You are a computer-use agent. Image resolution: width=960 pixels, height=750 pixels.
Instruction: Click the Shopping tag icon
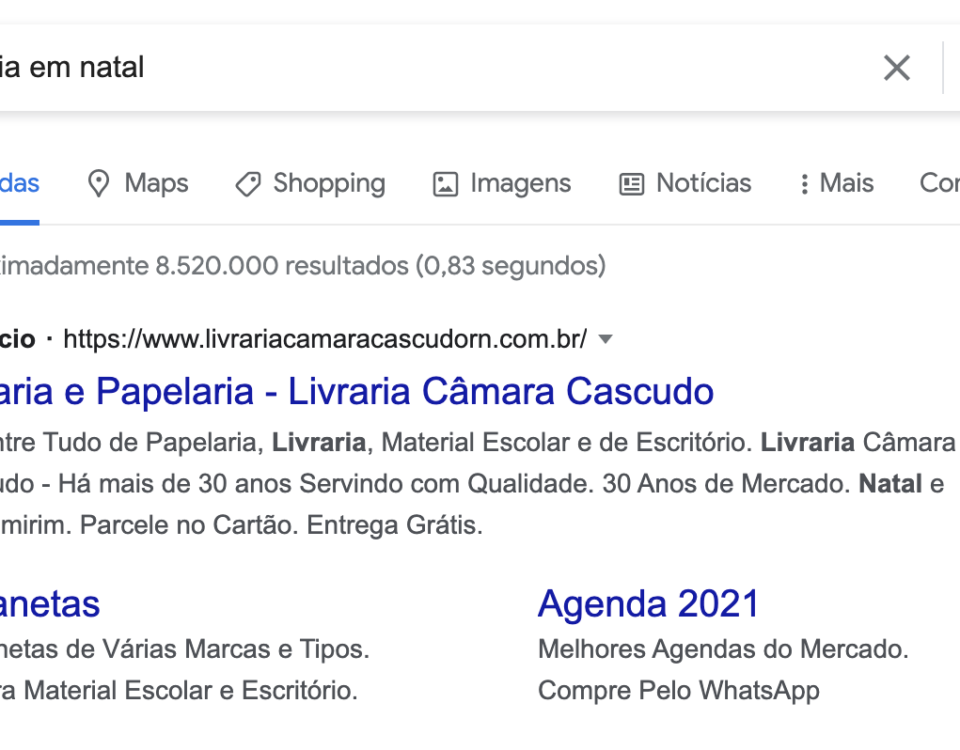248,184
